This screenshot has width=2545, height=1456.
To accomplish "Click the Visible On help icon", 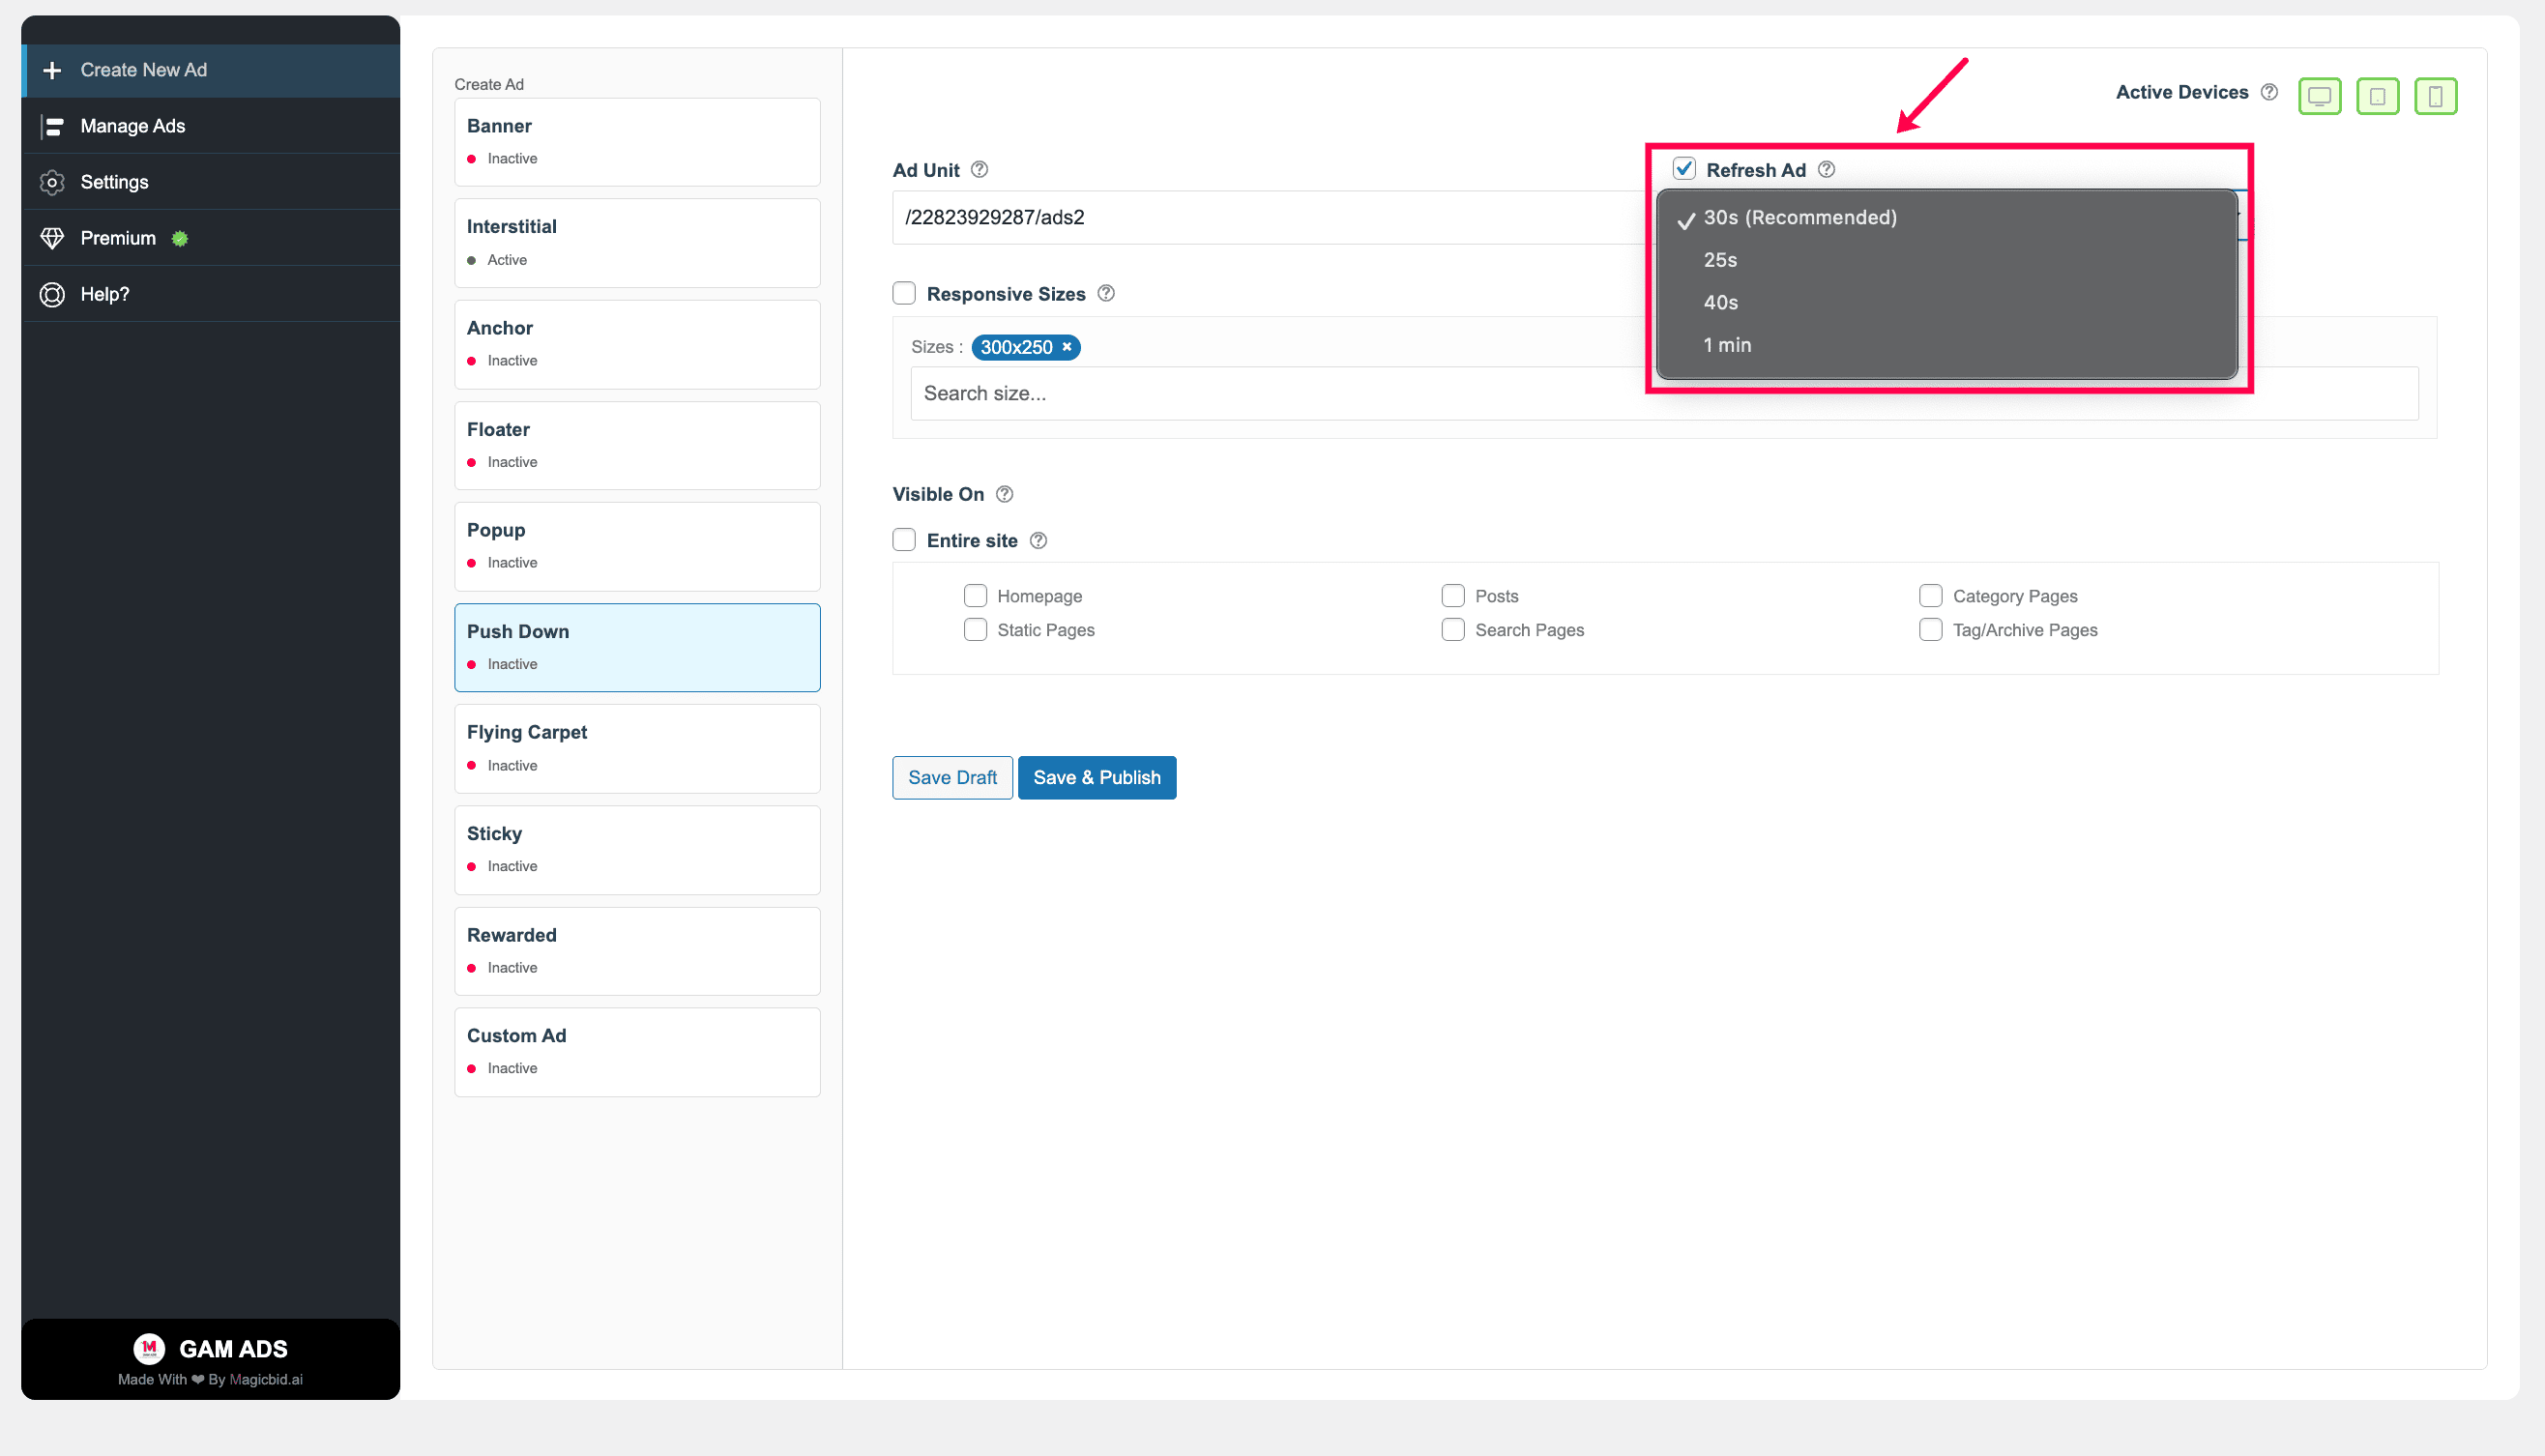I will tap(1004, 494).
